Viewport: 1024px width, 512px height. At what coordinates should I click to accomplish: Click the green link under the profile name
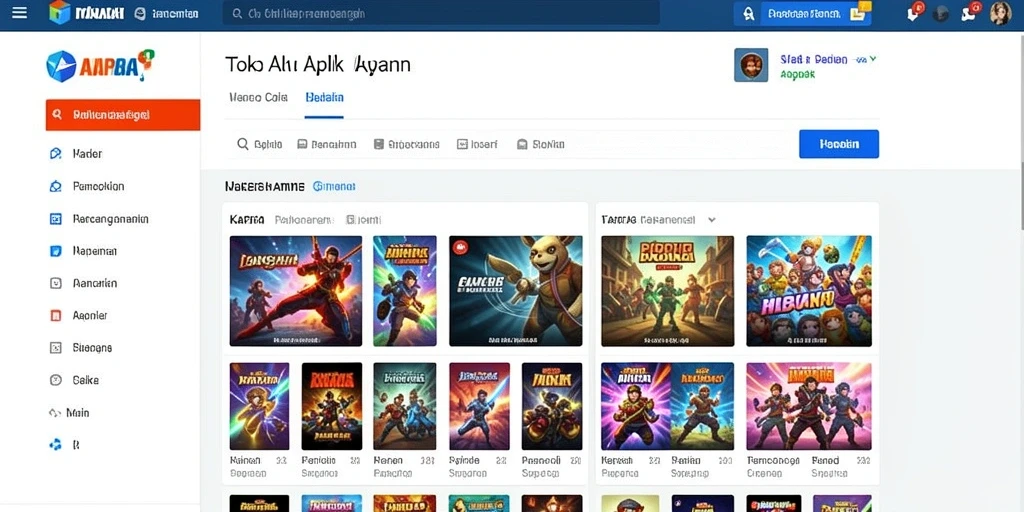797,74
